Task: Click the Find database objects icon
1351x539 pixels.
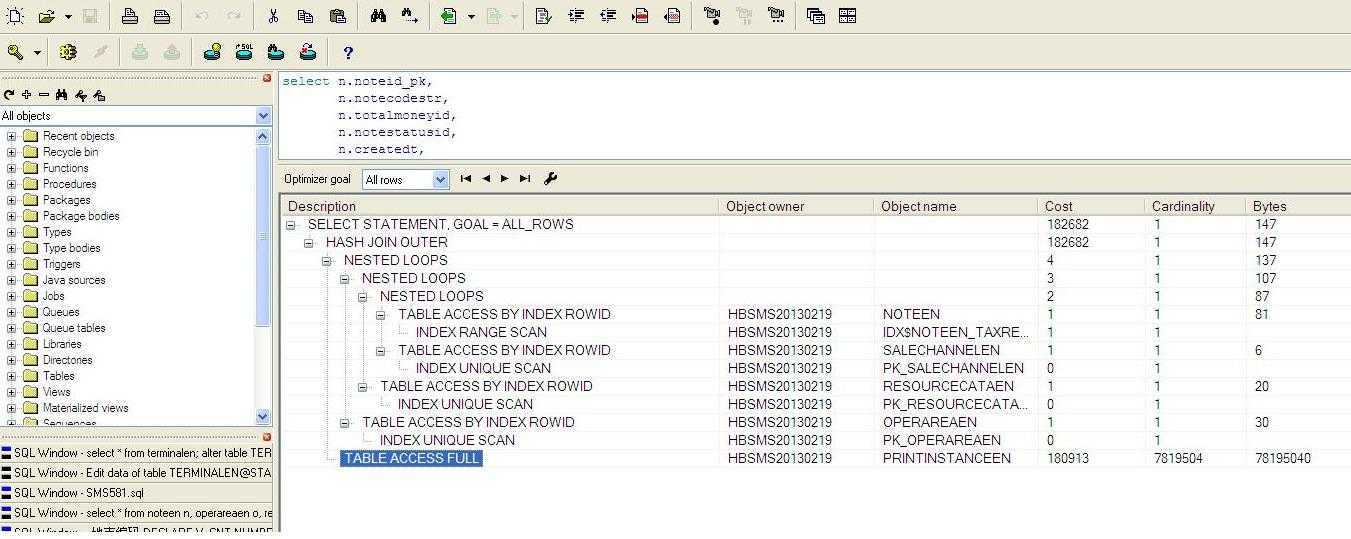Action: 276,52
